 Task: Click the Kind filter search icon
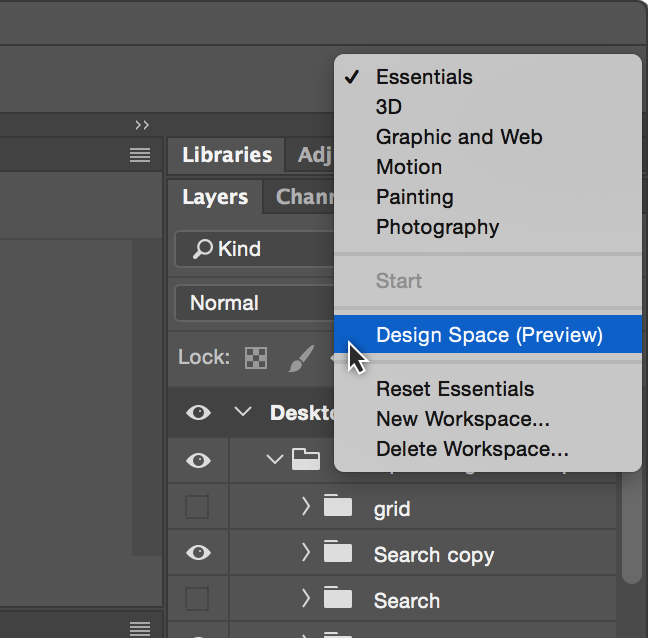[x=202, y=249]
